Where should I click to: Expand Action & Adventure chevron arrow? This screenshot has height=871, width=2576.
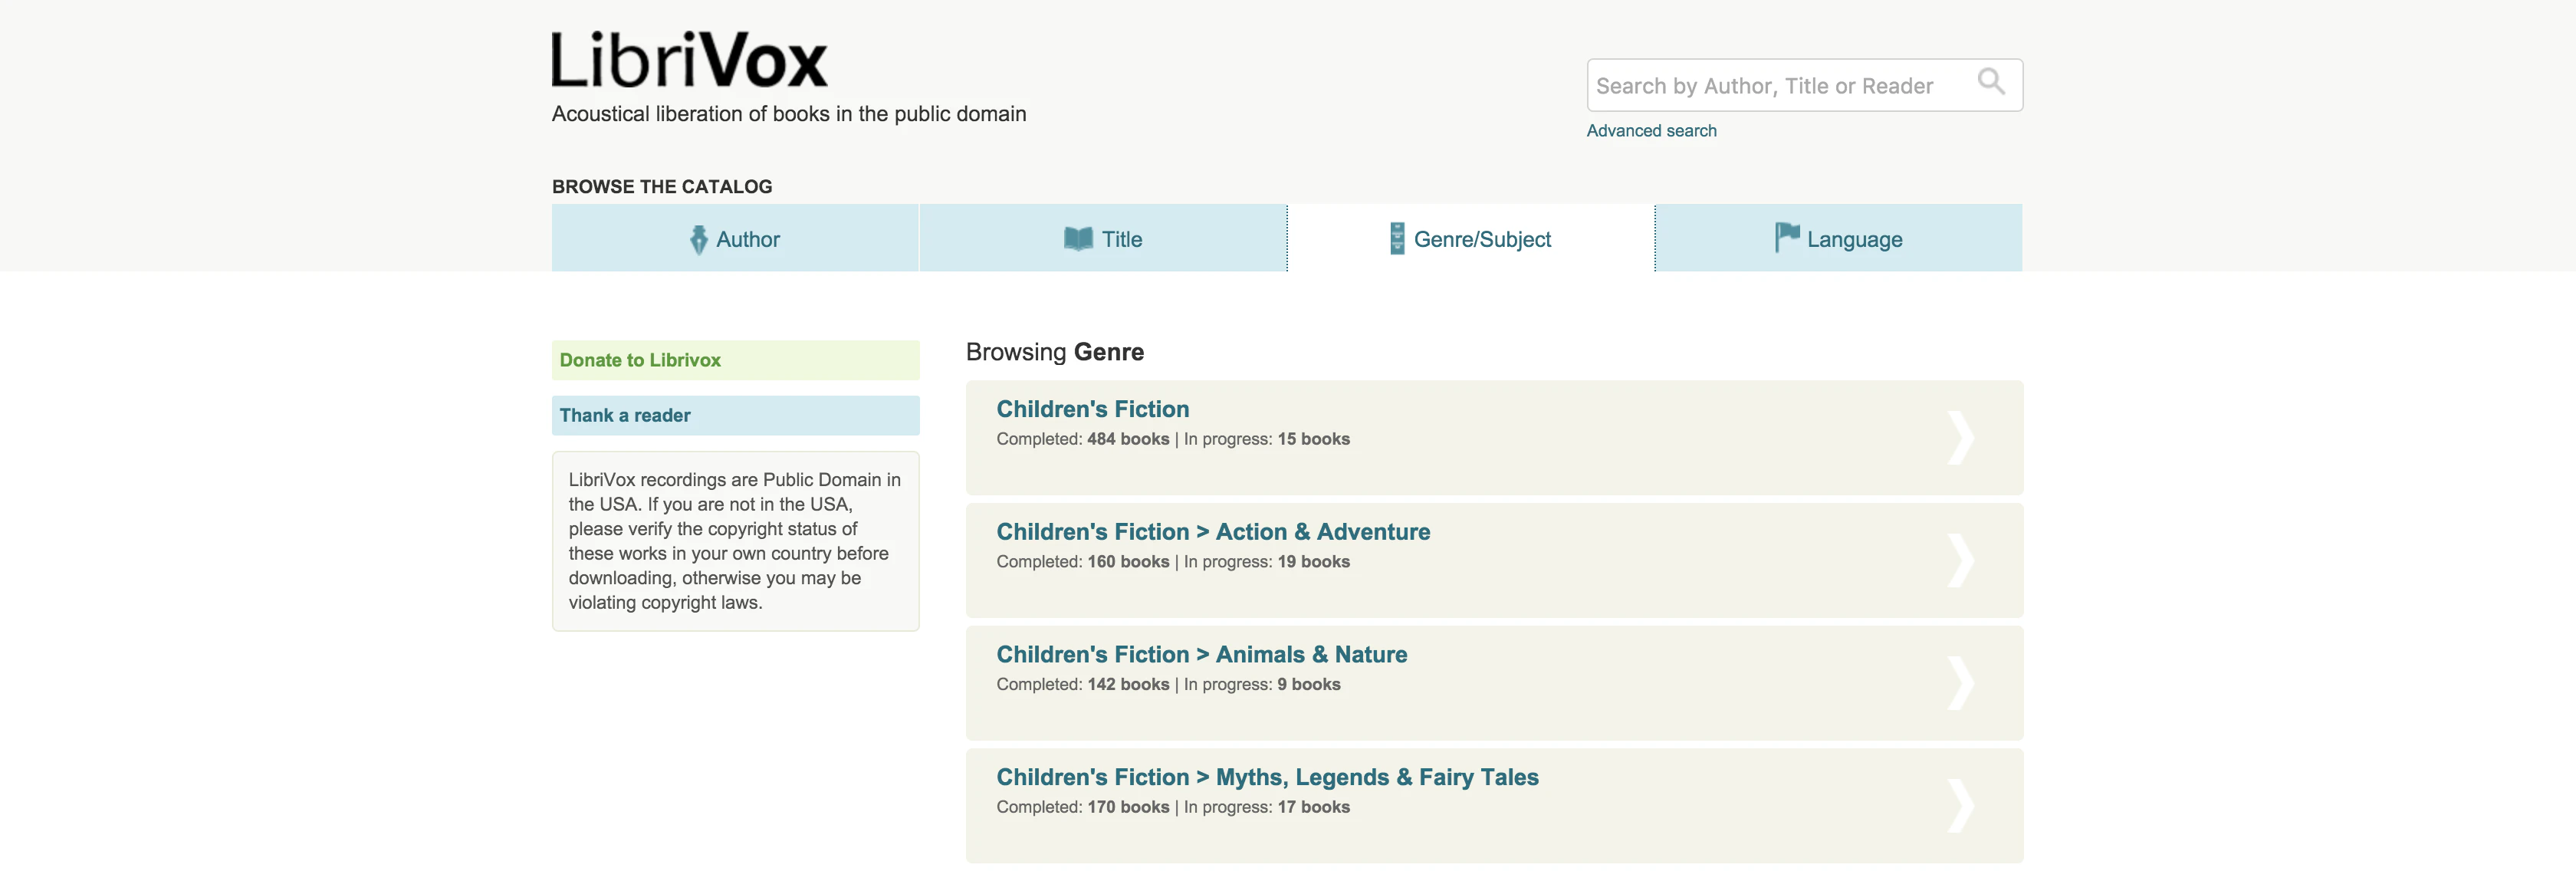pos(1960,560)
